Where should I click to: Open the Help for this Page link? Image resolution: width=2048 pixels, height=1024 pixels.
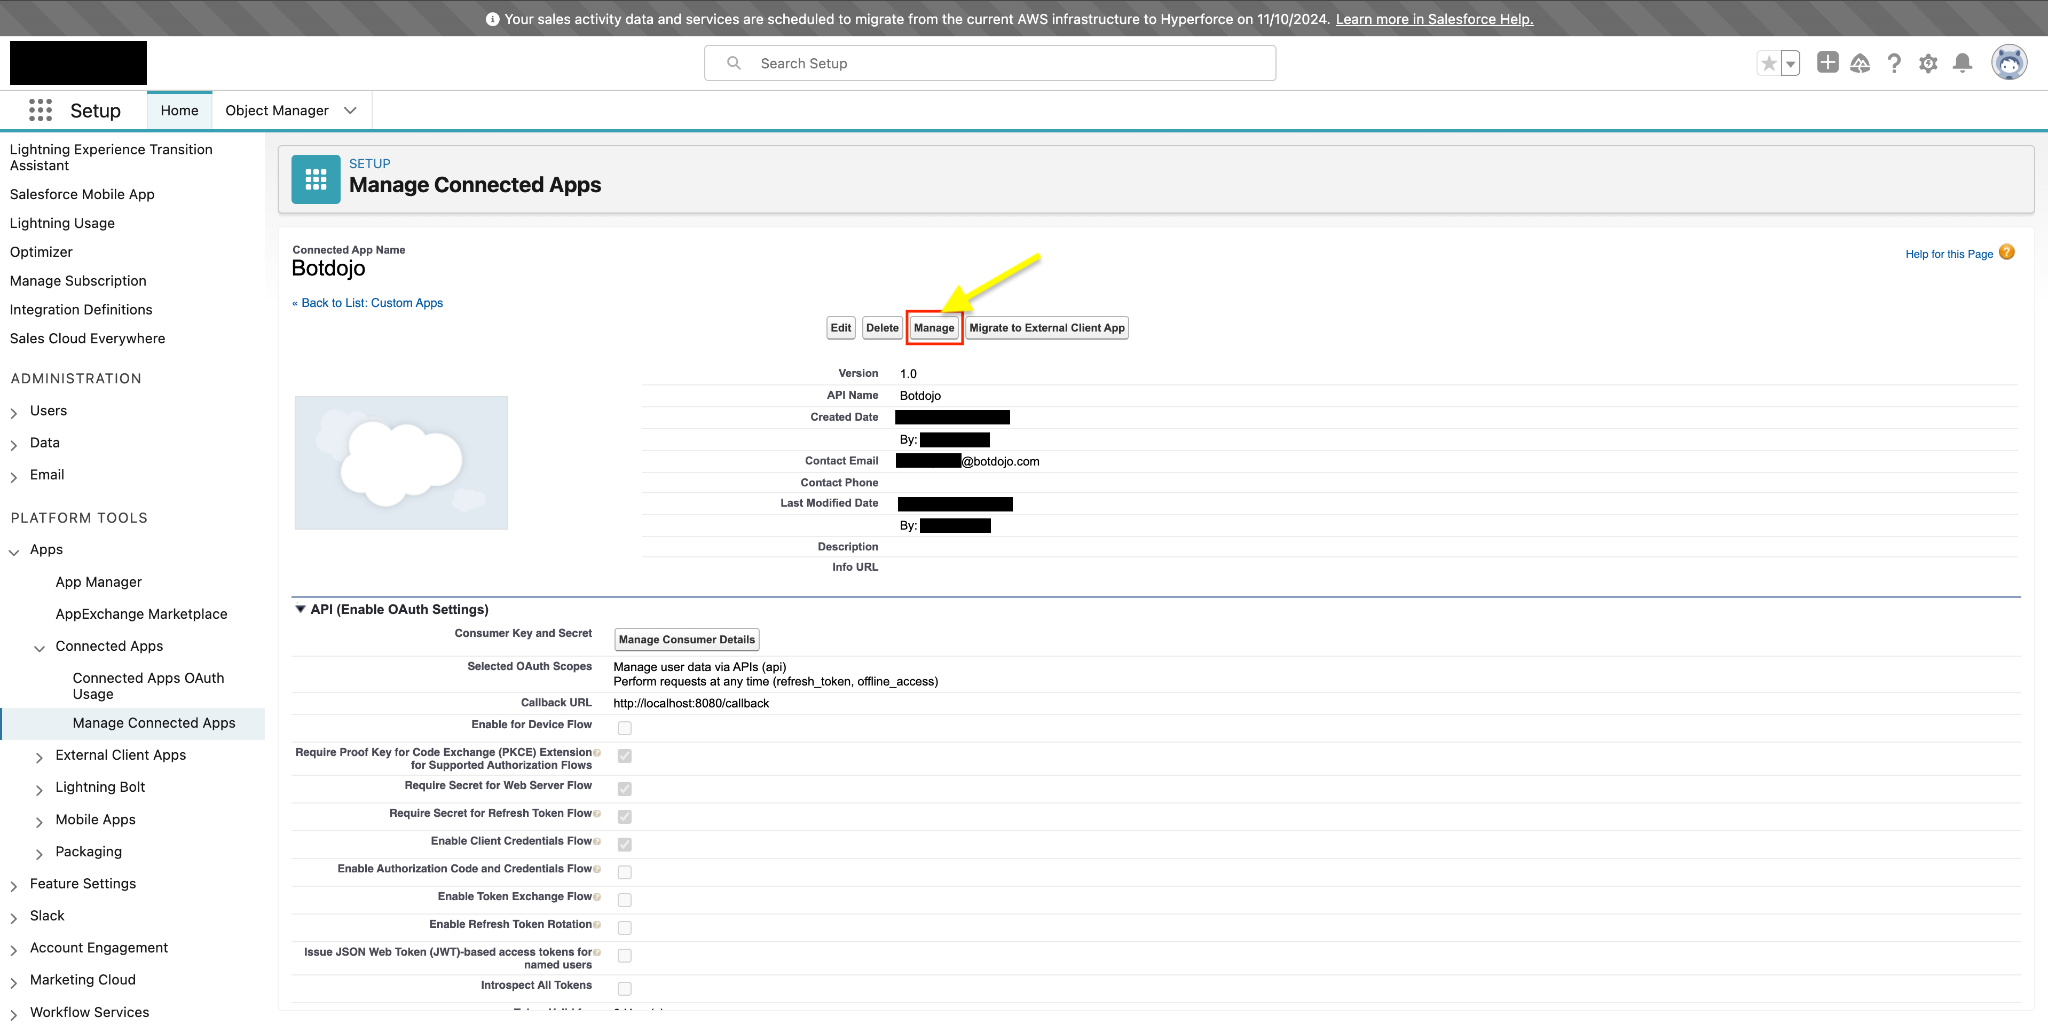(1949, 254)
